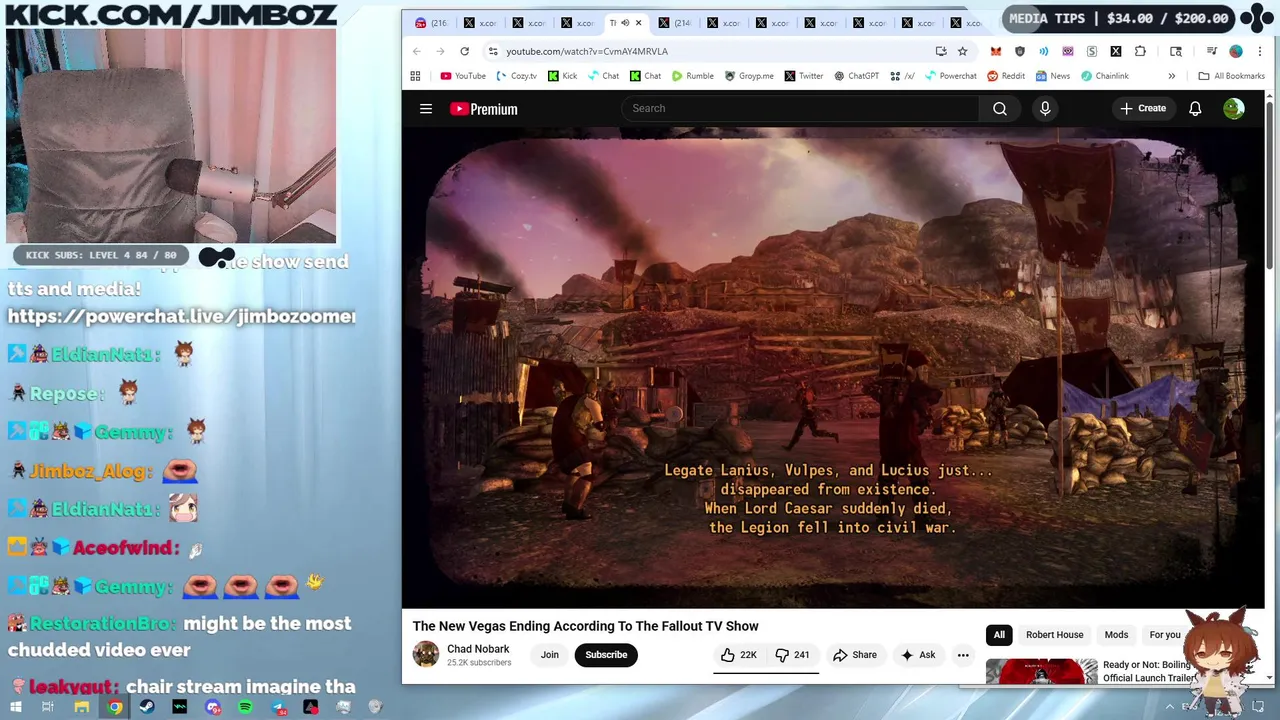Image resolution: width=1280 pixels, height=720 pixels.
Task: Open Chrome three-dot menu
Action: point(1259,51)
